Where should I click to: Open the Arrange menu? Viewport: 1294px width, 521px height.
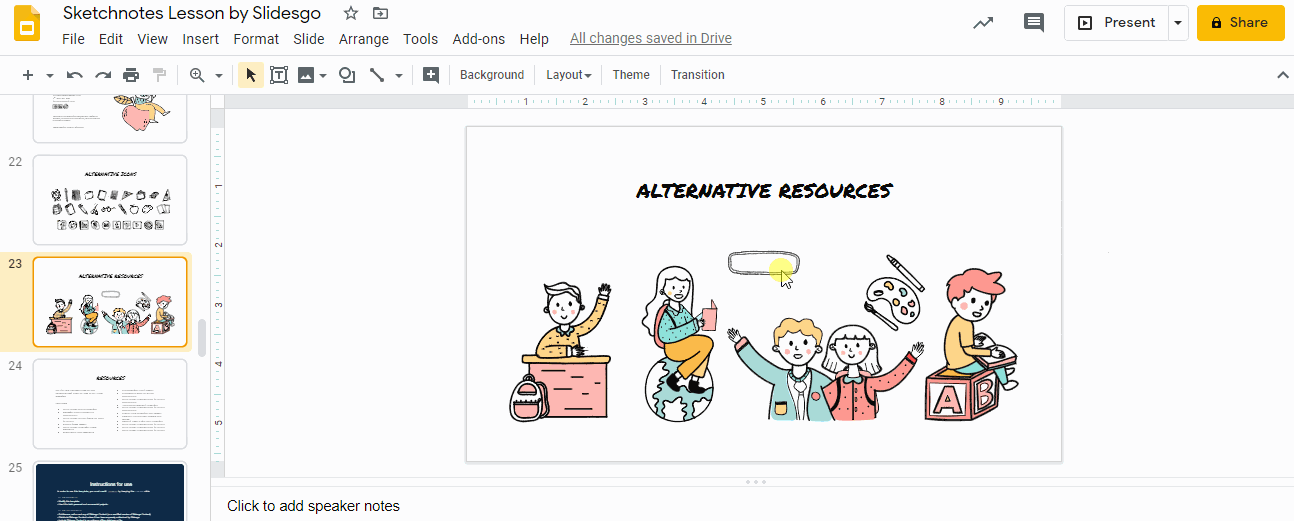click(364, 39)
